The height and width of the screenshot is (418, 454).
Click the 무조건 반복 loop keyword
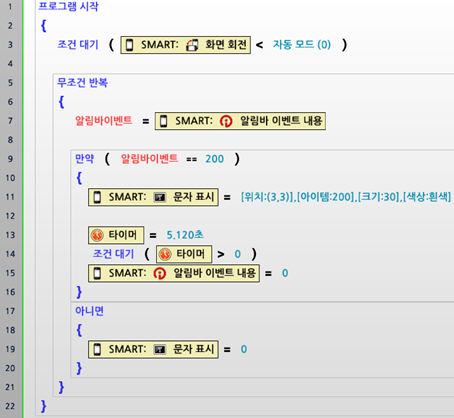click(x=82, y=82)
